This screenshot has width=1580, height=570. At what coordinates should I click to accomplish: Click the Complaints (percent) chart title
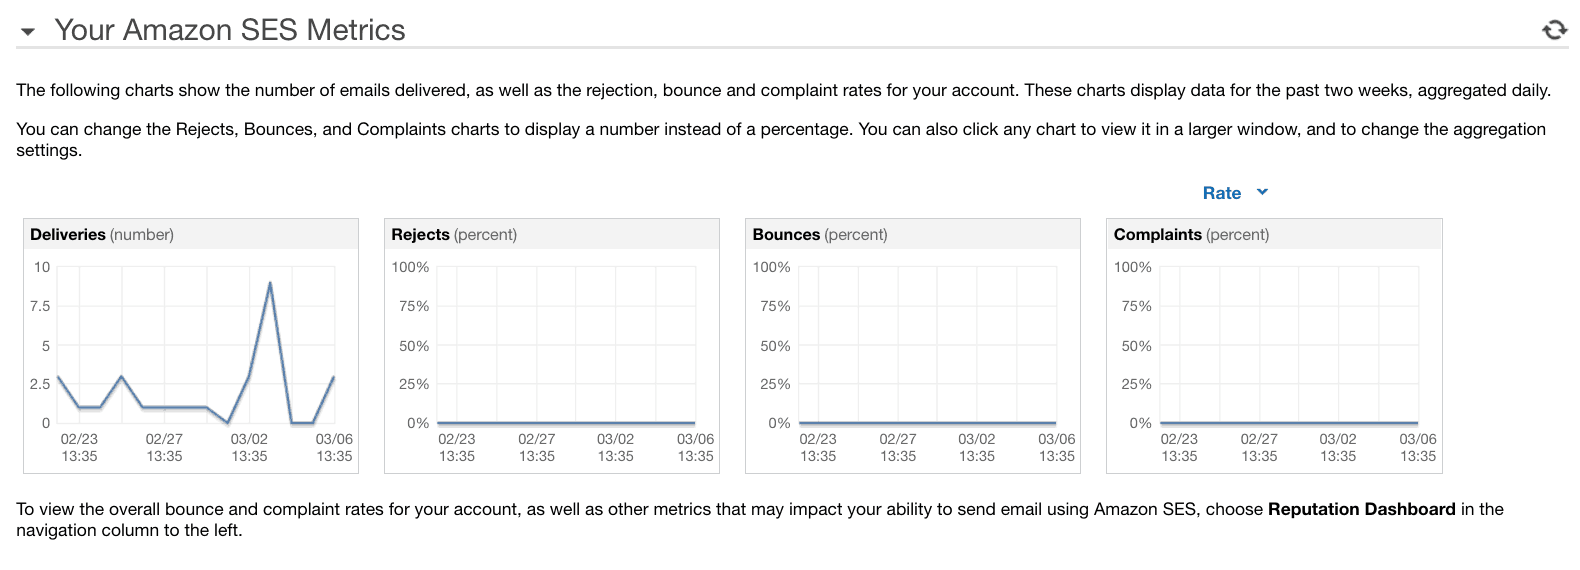[x=1191, y=234]
